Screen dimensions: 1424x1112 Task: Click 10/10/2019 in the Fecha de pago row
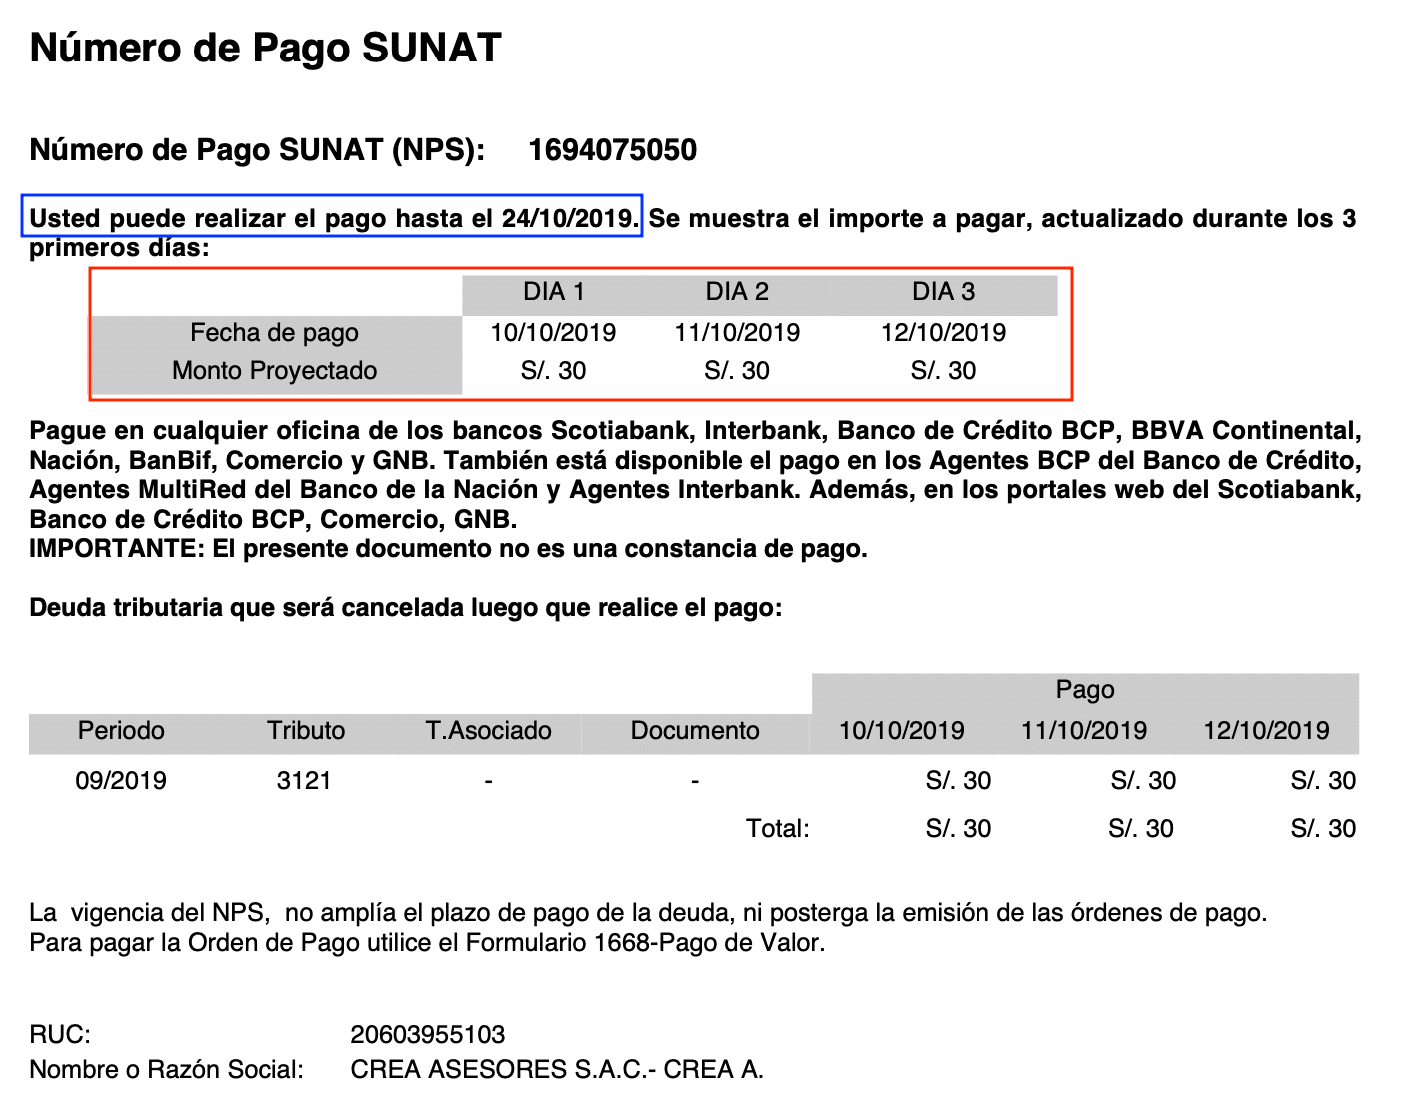click(553, 333)
